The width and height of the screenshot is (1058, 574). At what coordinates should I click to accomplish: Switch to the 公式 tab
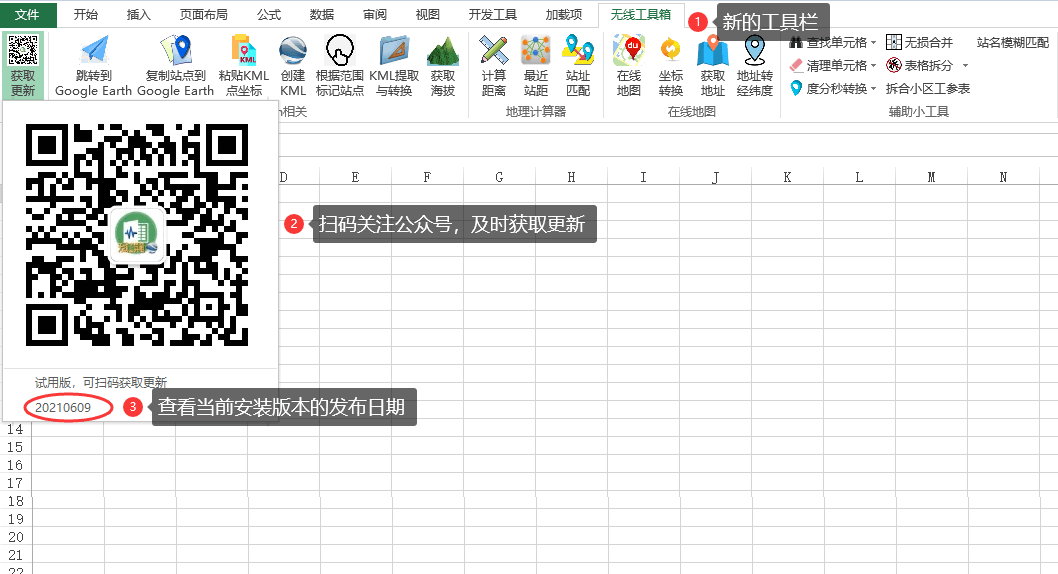[x=269, y=14]
